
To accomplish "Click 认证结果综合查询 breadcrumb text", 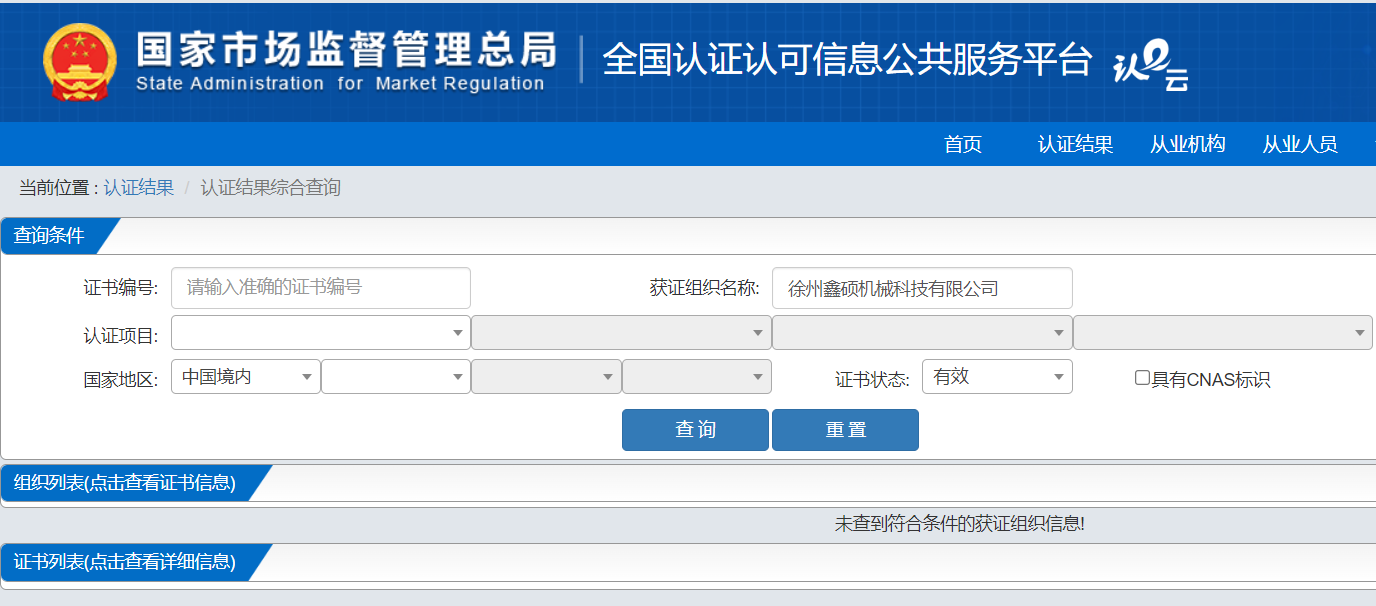I will tap(270, 188).
